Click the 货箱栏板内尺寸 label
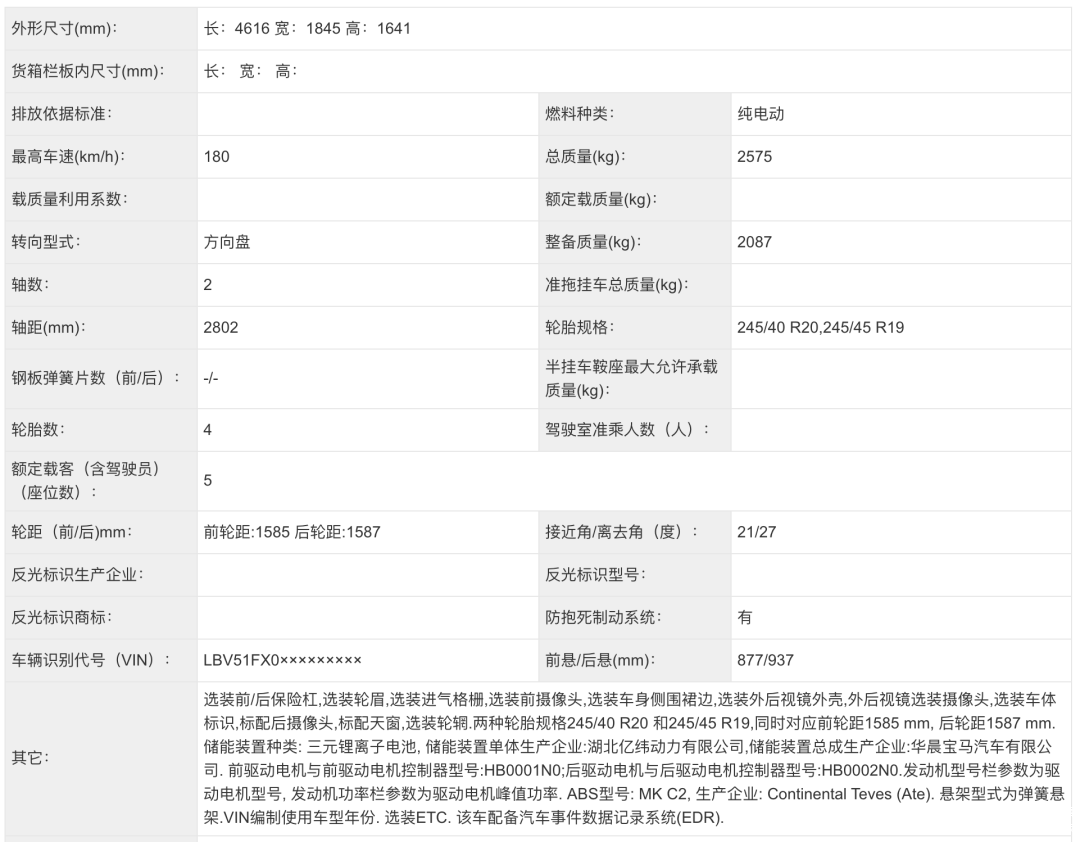Screen dimensions: 1080x842 (87, 71)
